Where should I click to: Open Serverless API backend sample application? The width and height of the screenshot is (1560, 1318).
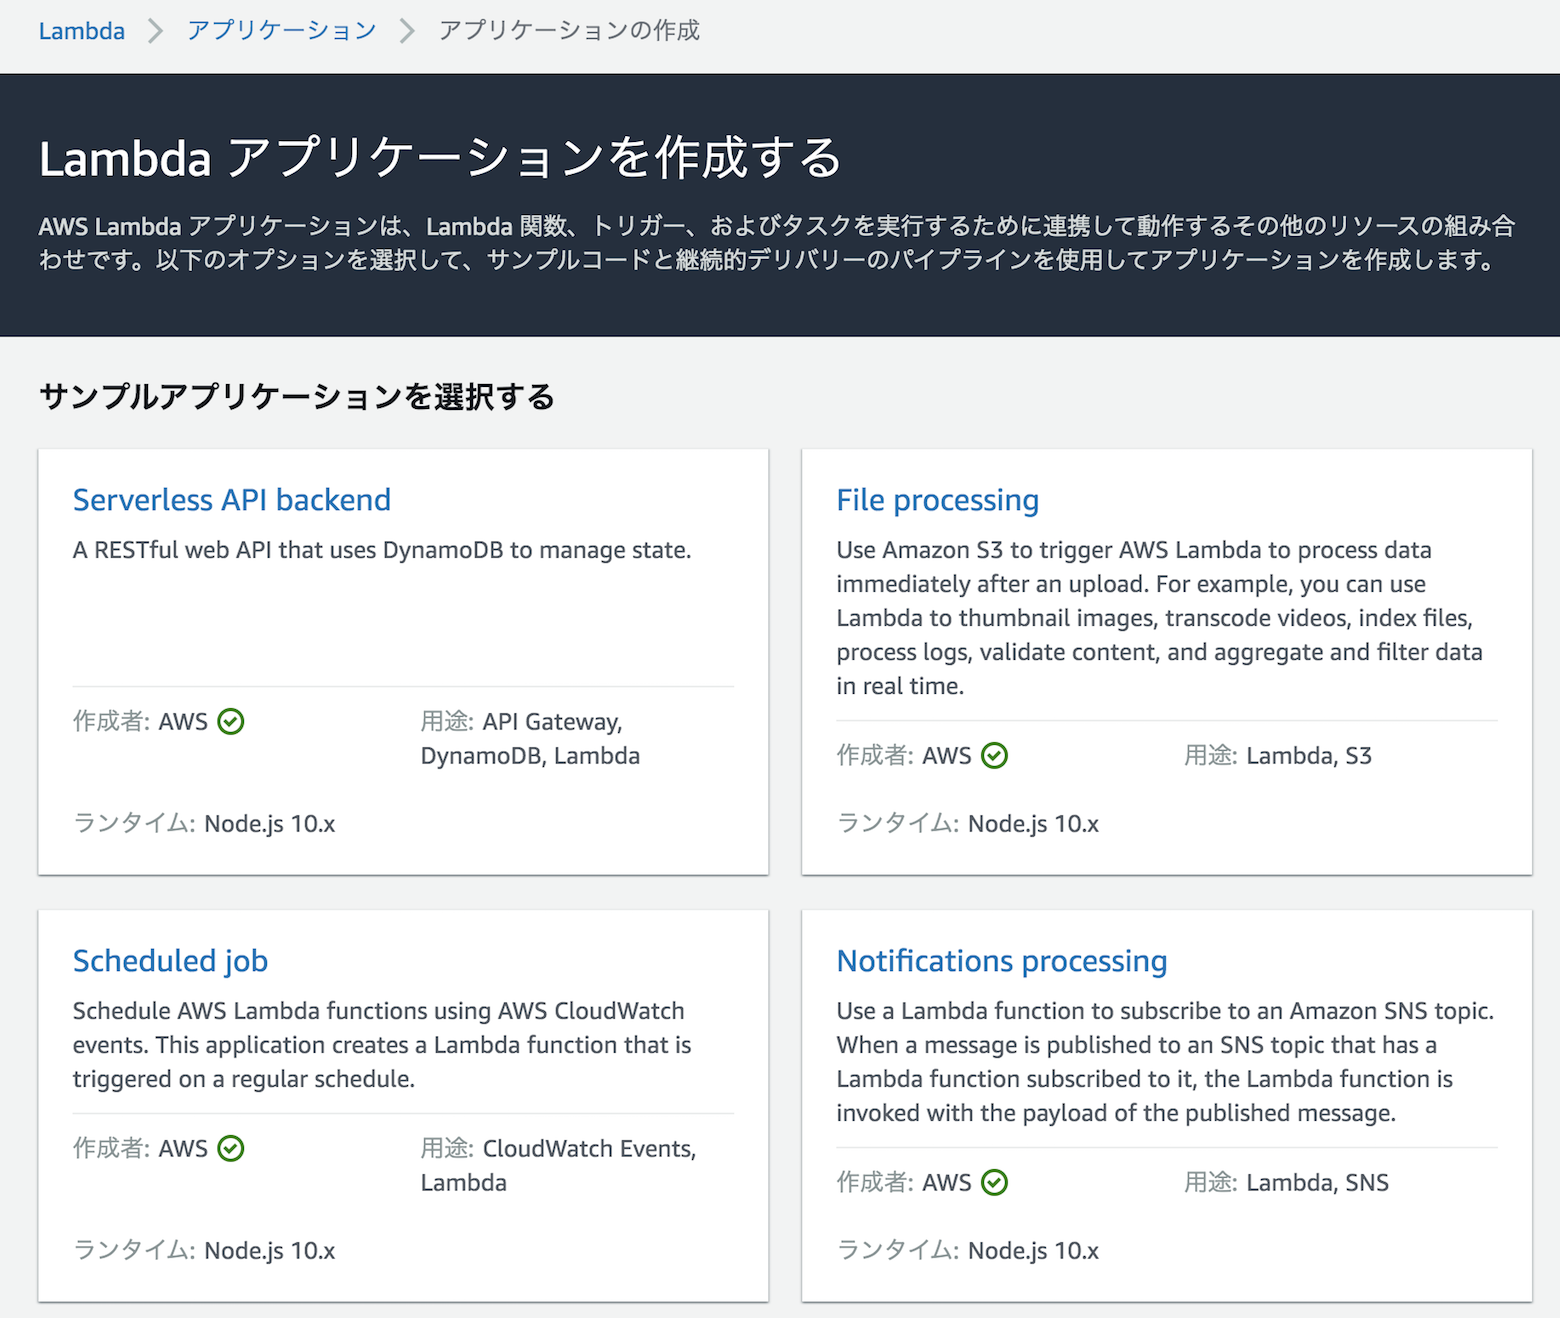232,500
